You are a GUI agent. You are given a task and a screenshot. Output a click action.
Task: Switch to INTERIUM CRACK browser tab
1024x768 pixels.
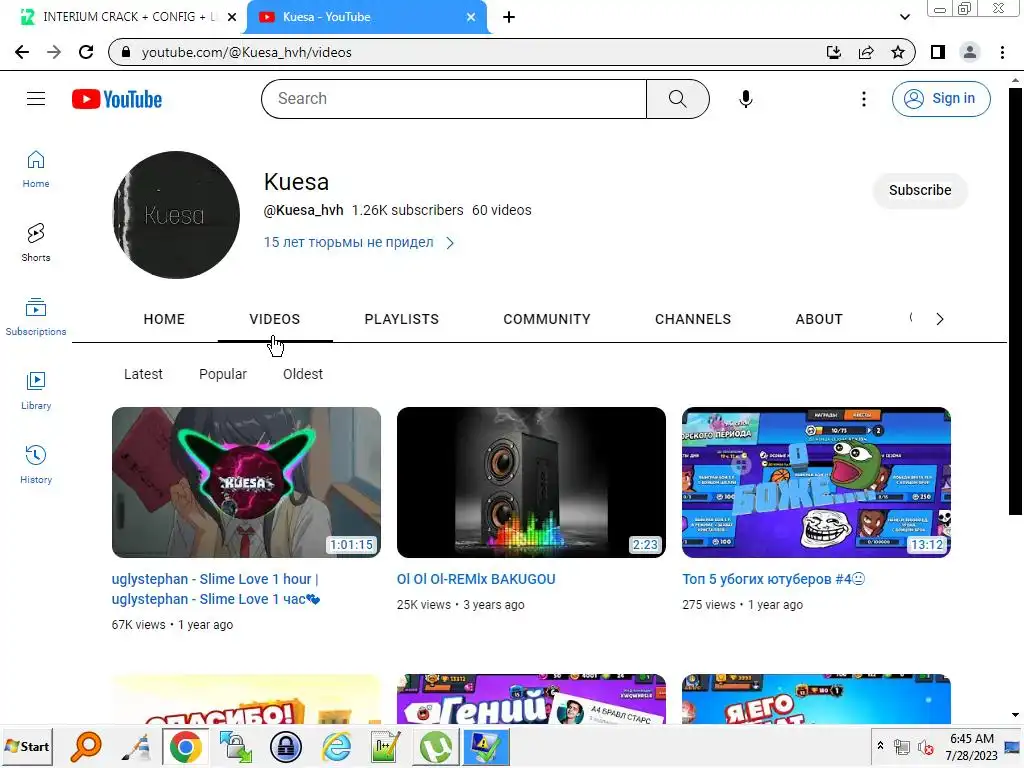pos(124,17)
